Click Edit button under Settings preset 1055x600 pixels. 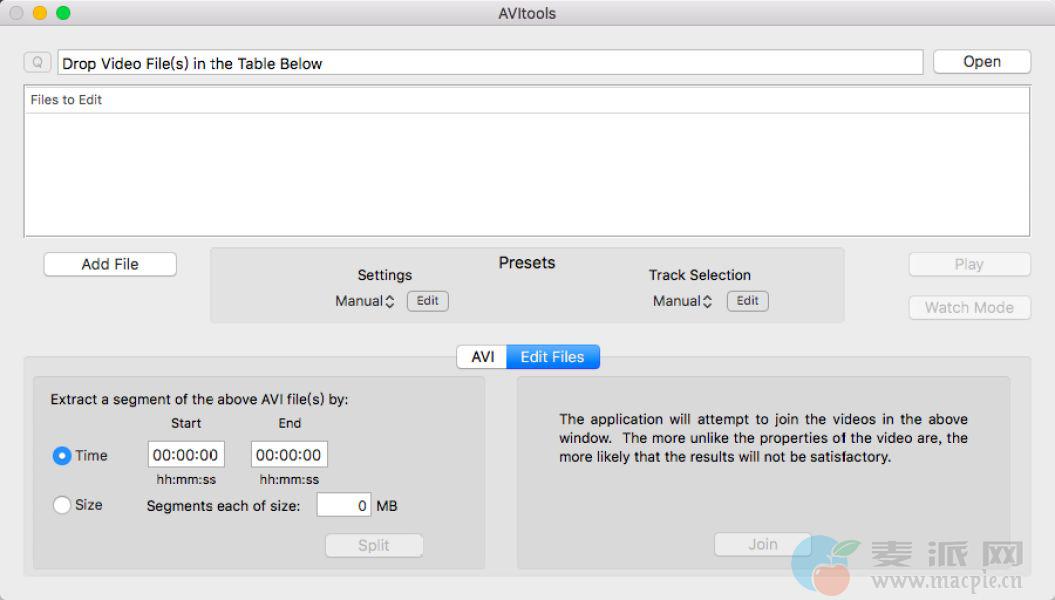click(427, 301)
